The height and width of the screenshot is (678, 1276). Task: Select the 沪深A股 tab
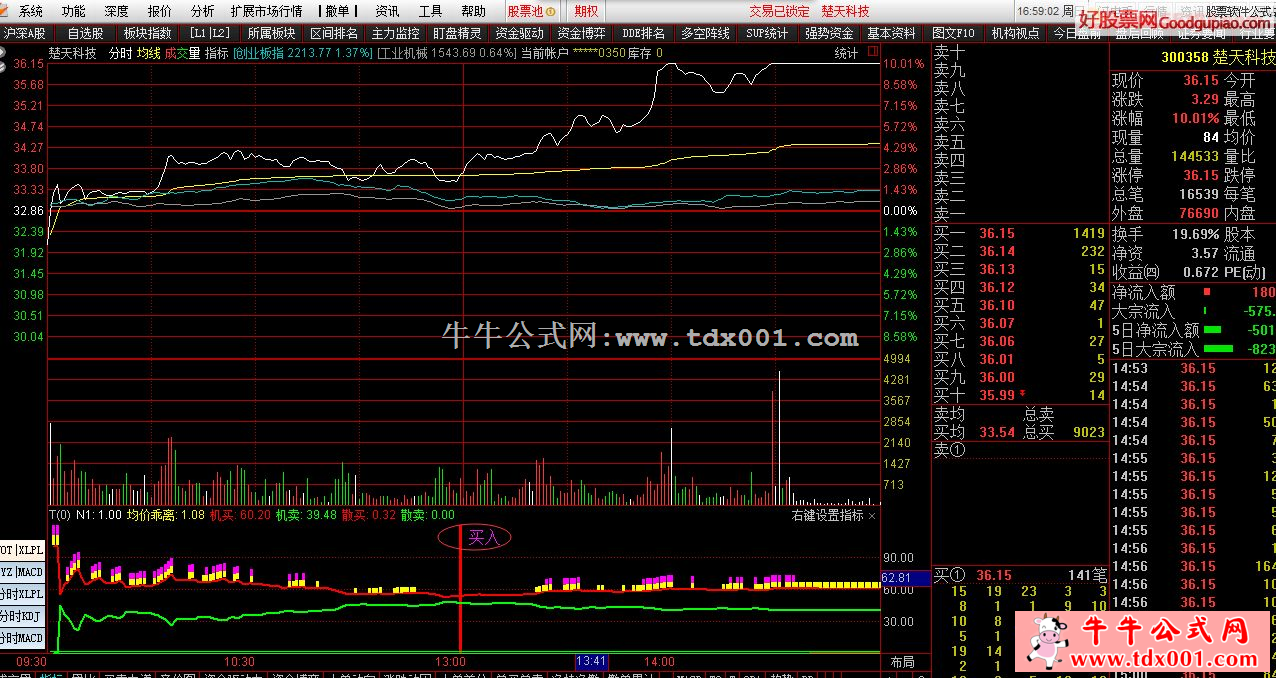(24, 33)
